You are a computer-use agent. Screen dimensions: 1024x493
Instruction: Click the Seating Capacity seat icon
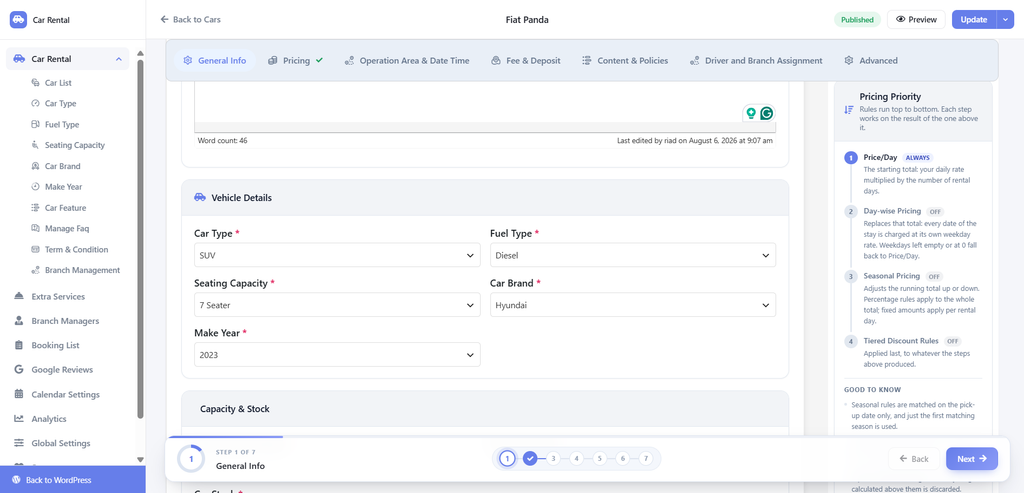pos(35,145)
